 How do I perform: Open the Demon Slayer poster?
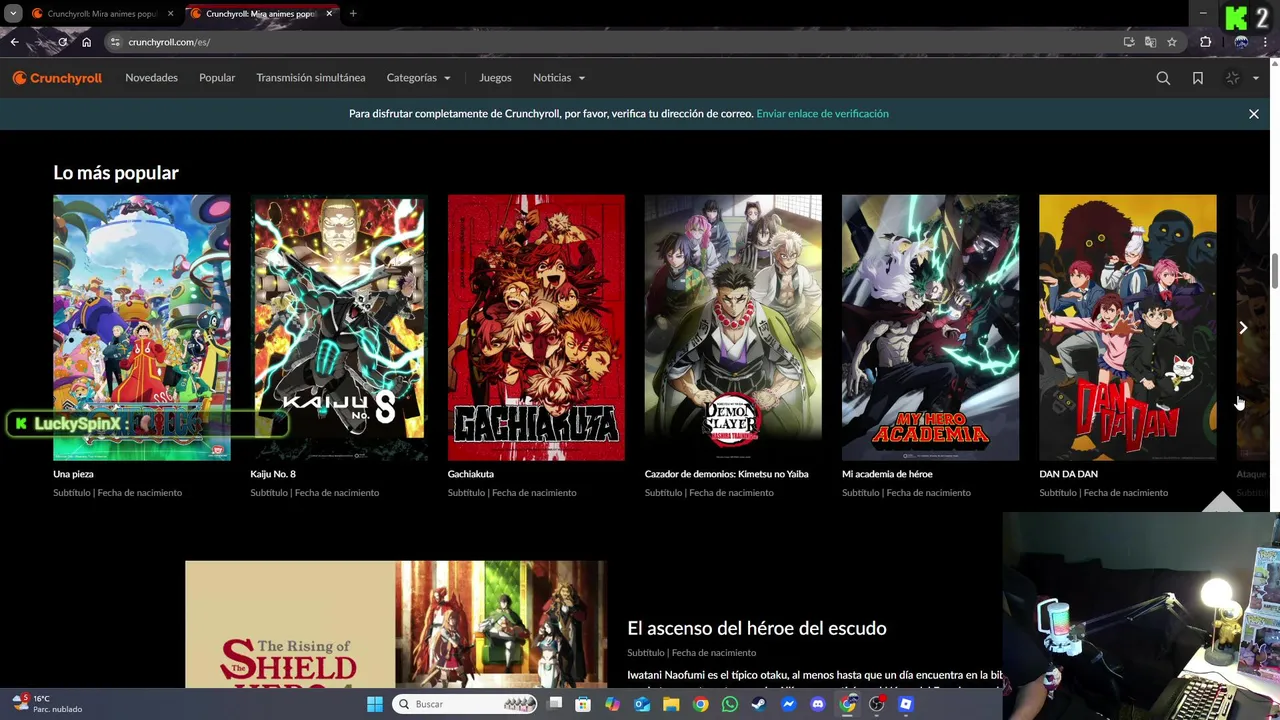click(733, 328)
